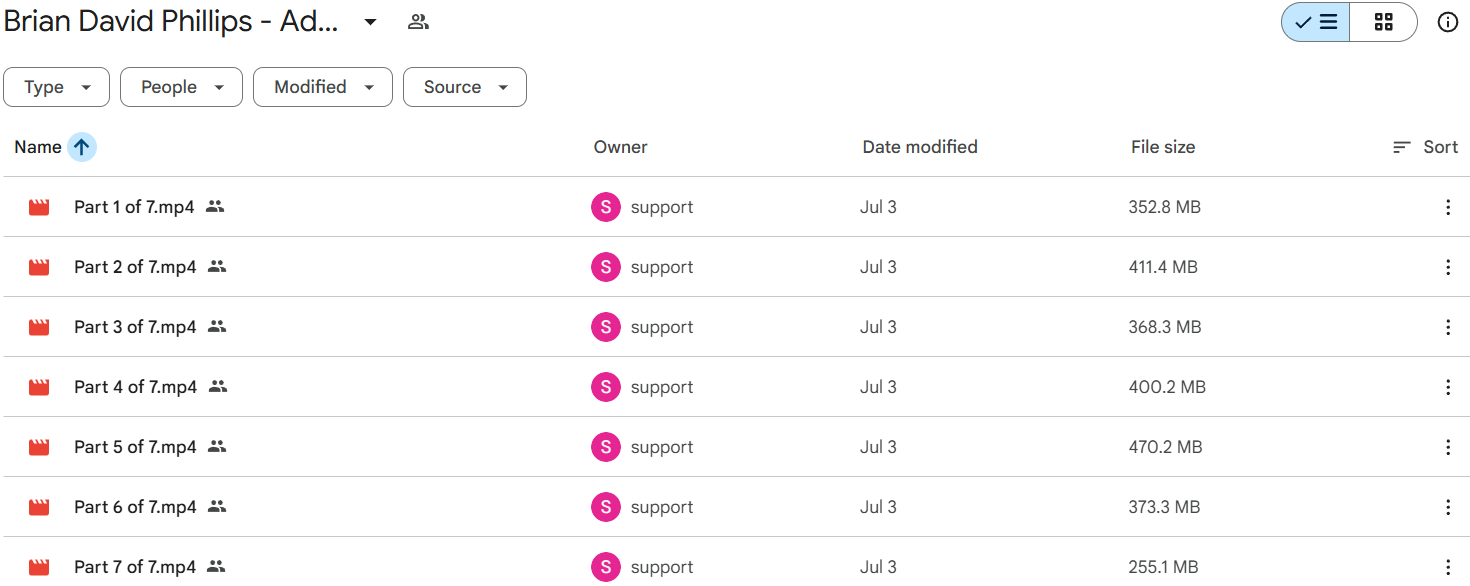Image resolution: width=1470 pixels, height=586 pixels.
Task: Open more actions for Part 1 of 7.mp4
Action: click(x=1447, y=207)
